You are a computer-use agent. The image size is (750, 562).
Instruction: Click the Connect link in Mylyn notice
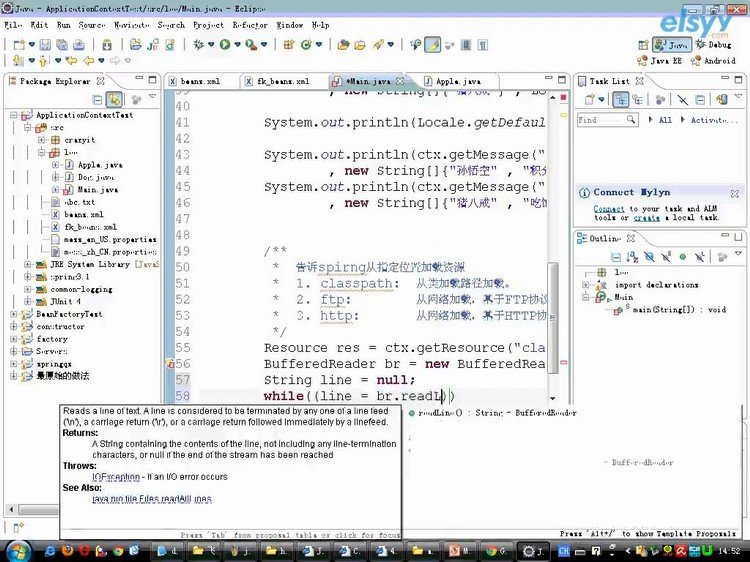click(x=609, y=209)
